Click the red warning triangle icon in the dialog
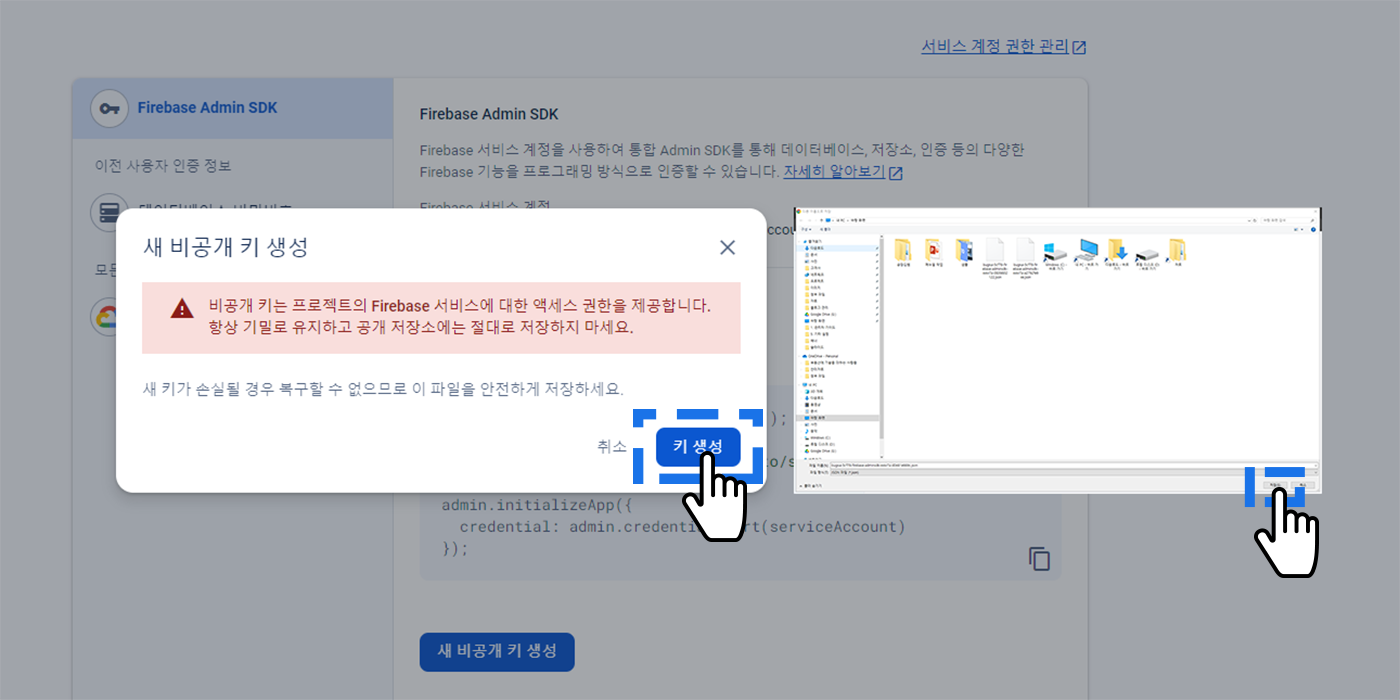The width and height of the screenshot is (1400, 700). coord(182,309)
